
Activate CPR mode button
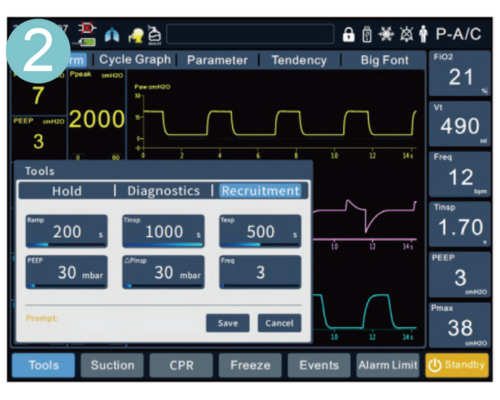181,365
